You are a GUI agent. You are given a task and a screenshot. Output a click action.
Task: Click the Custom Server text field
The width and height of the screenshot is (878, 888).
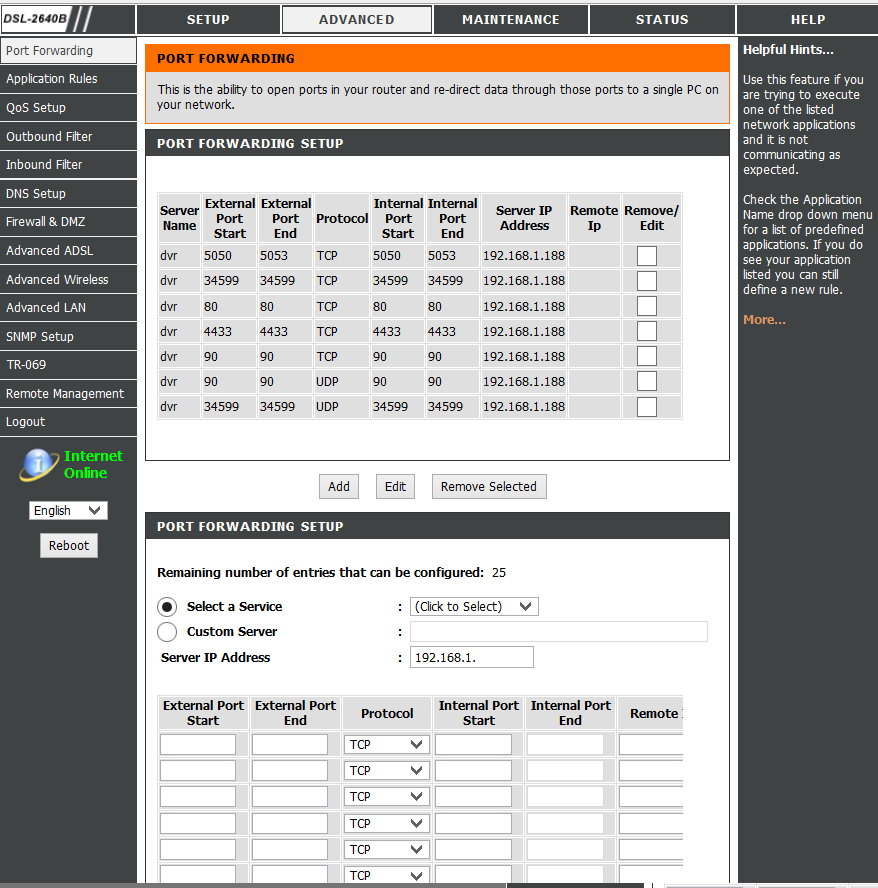click(x=559, y=631)
